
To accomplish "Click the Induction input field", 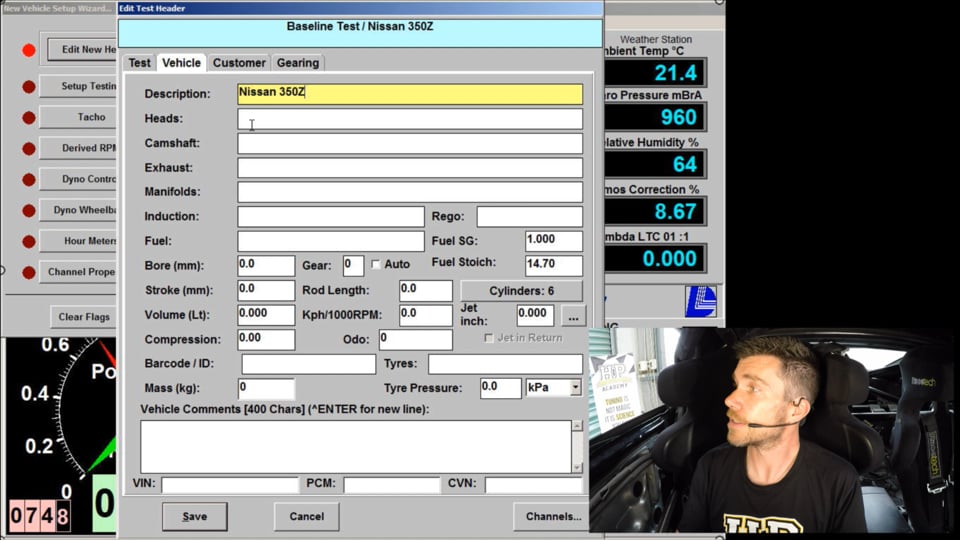I will point(331,216).
